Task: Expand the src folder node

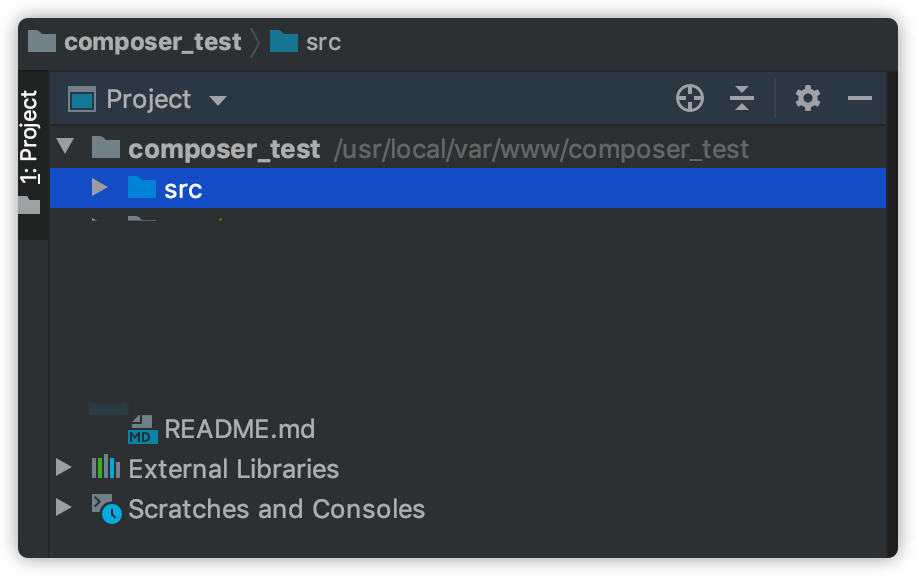Action: click(99, 188)
